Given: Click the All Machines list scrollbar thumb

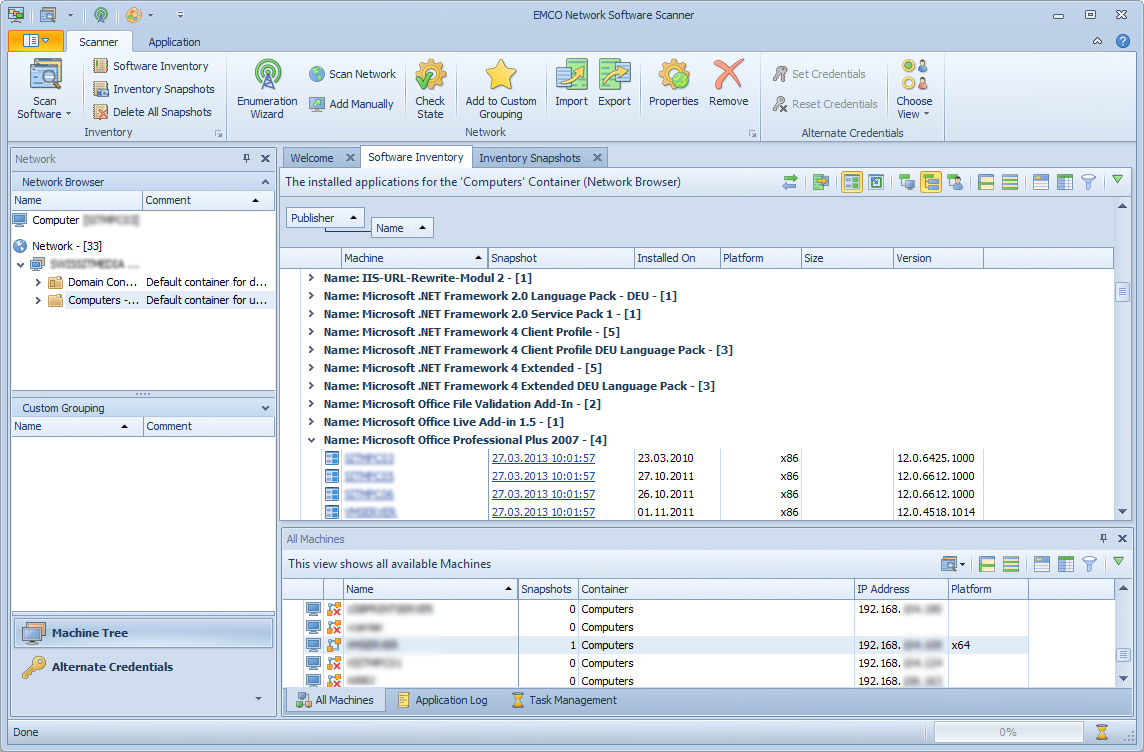Looking at the screenshot, I should point(1124,654).
